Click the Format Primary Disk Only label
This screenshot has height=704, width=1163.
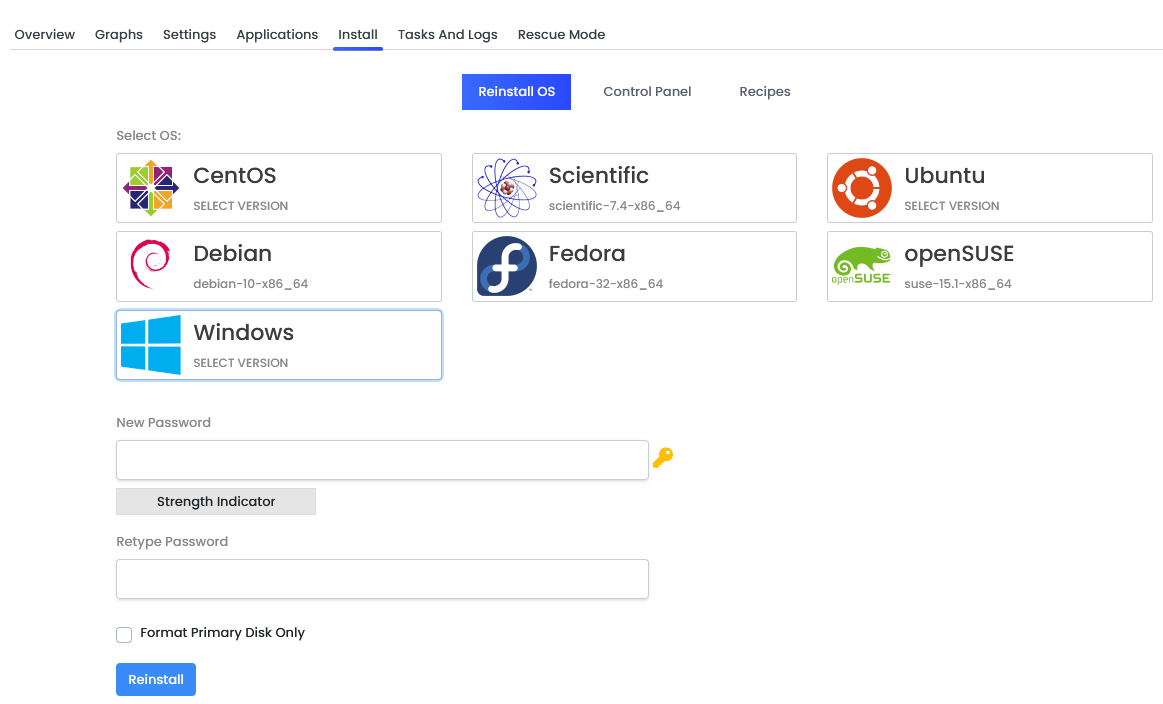223,633
